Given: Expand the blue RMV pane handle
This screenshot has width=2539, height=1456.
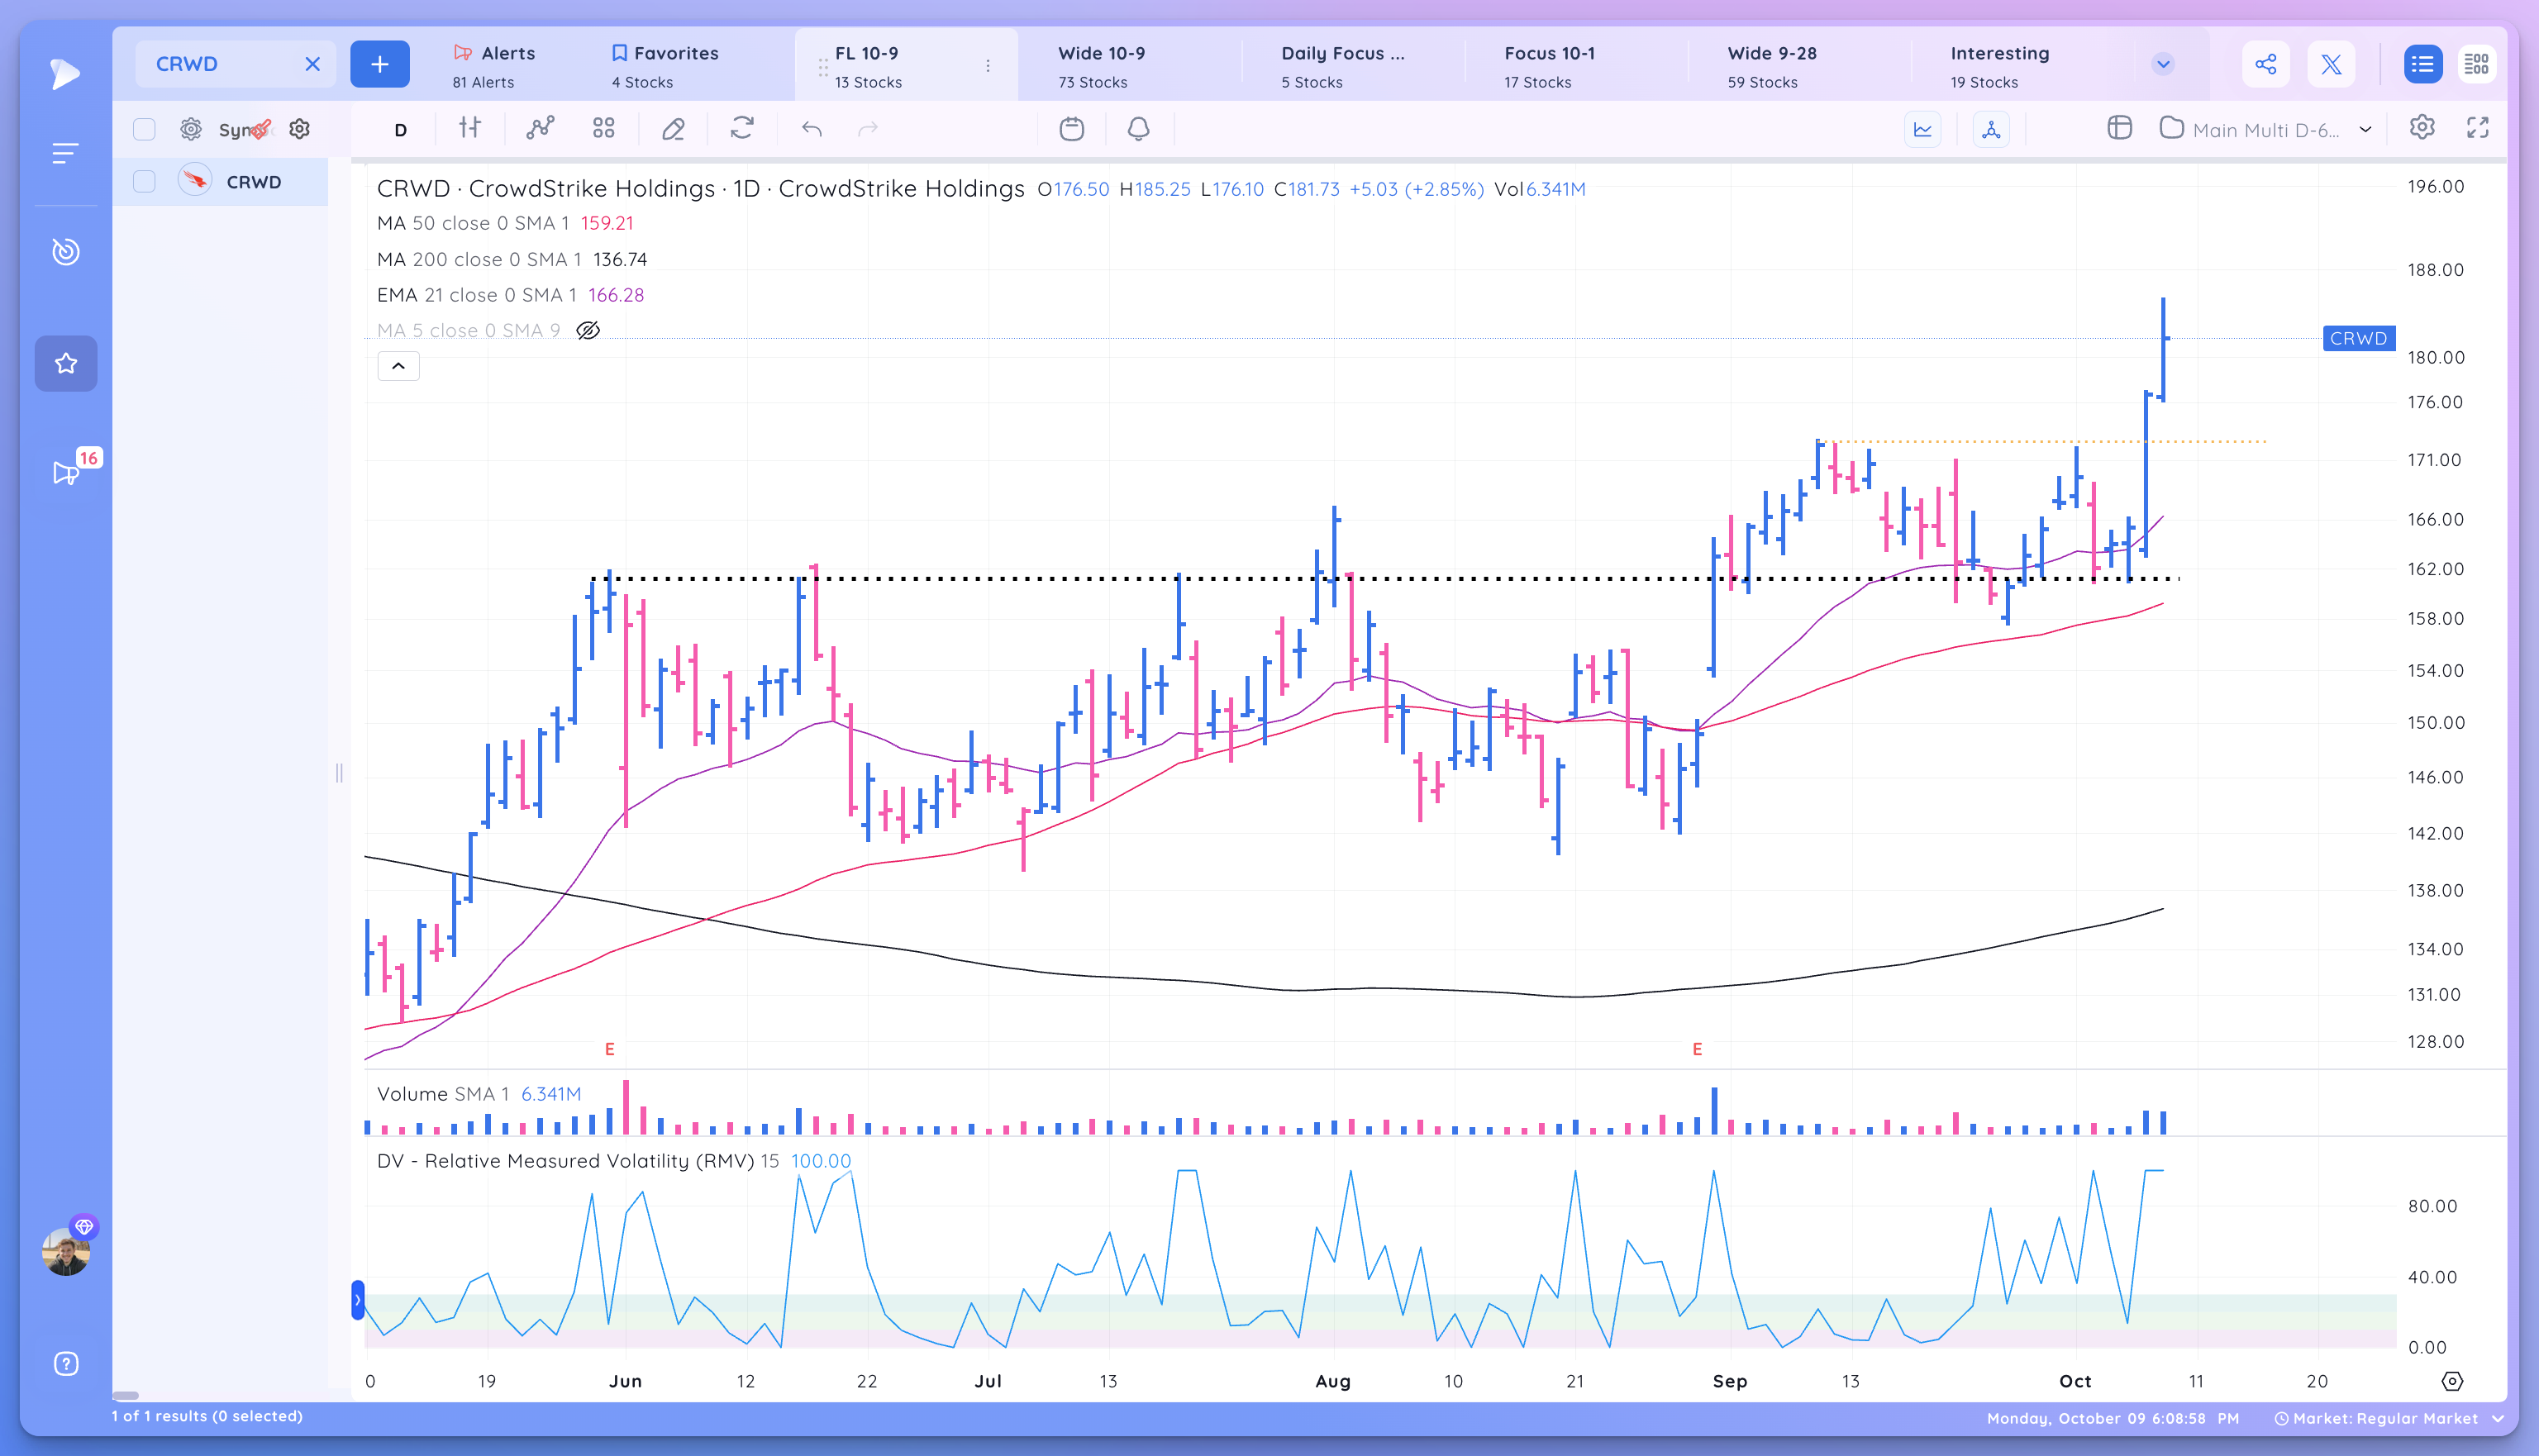Looking at the screenshot, I should tap(358, 1300).
